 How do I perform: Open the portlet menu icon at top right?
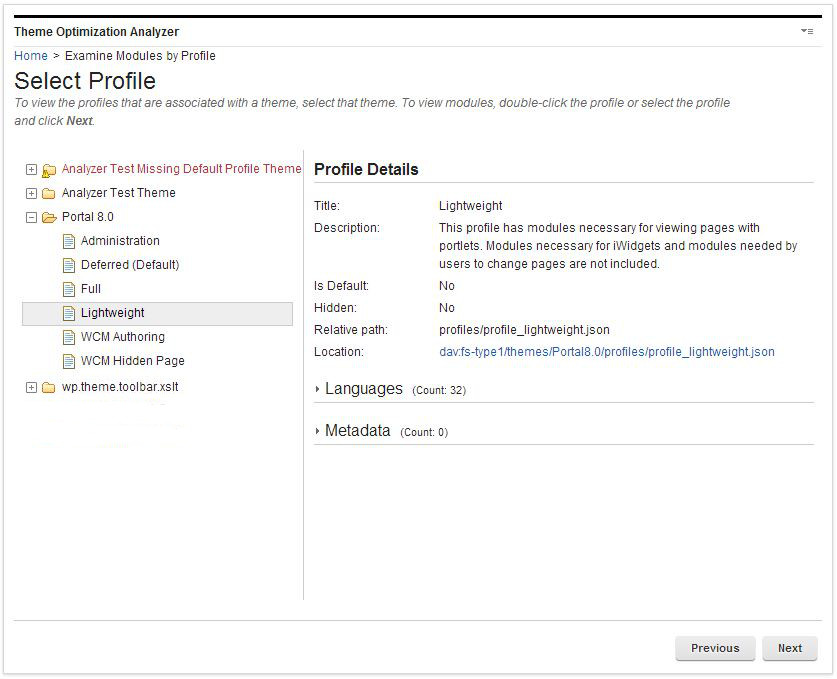click(807, 32)
